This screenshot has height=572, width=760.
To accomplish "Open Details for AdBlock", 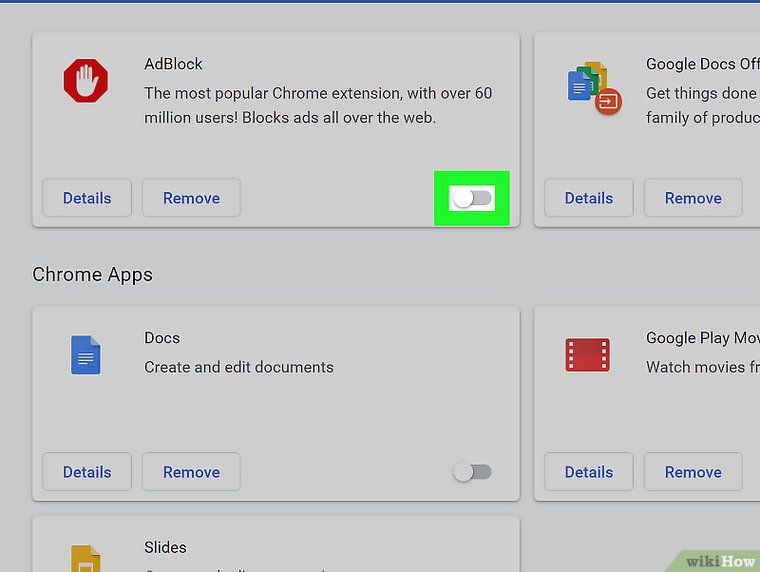I will [x=87, y=198].
